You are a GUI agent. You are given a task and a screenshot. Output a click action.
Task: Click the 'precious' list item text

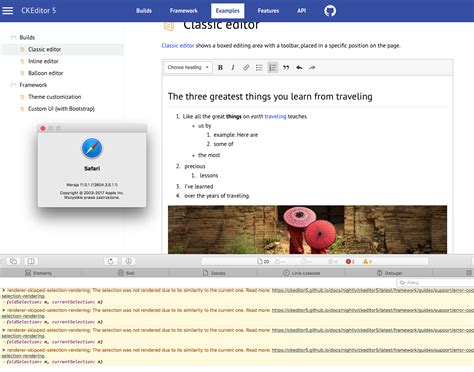(x=195, y=166)
